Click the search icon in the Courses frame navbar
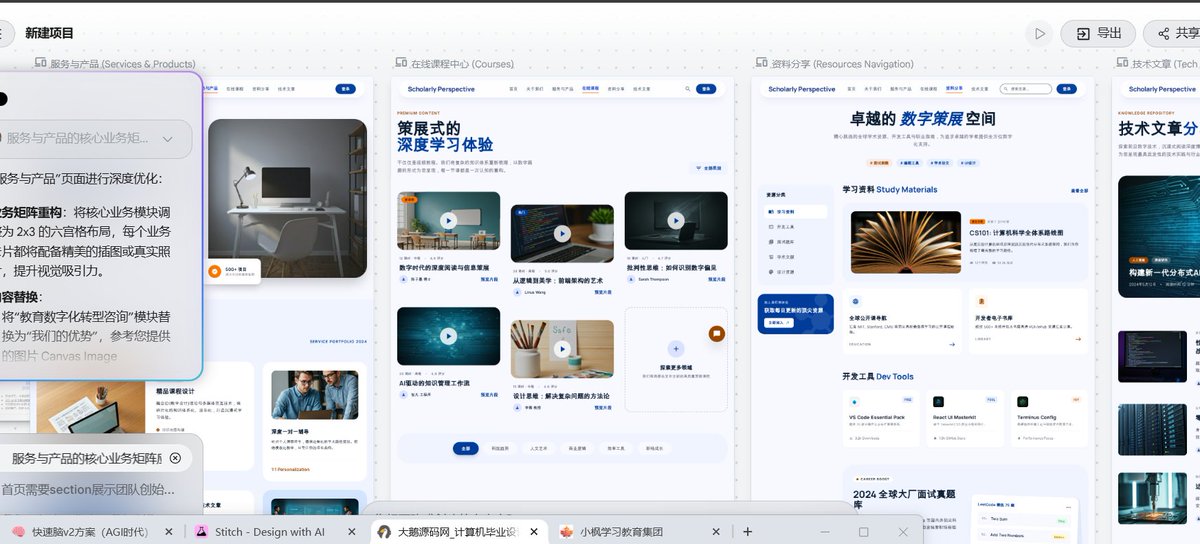 click(x=688, y=89)
